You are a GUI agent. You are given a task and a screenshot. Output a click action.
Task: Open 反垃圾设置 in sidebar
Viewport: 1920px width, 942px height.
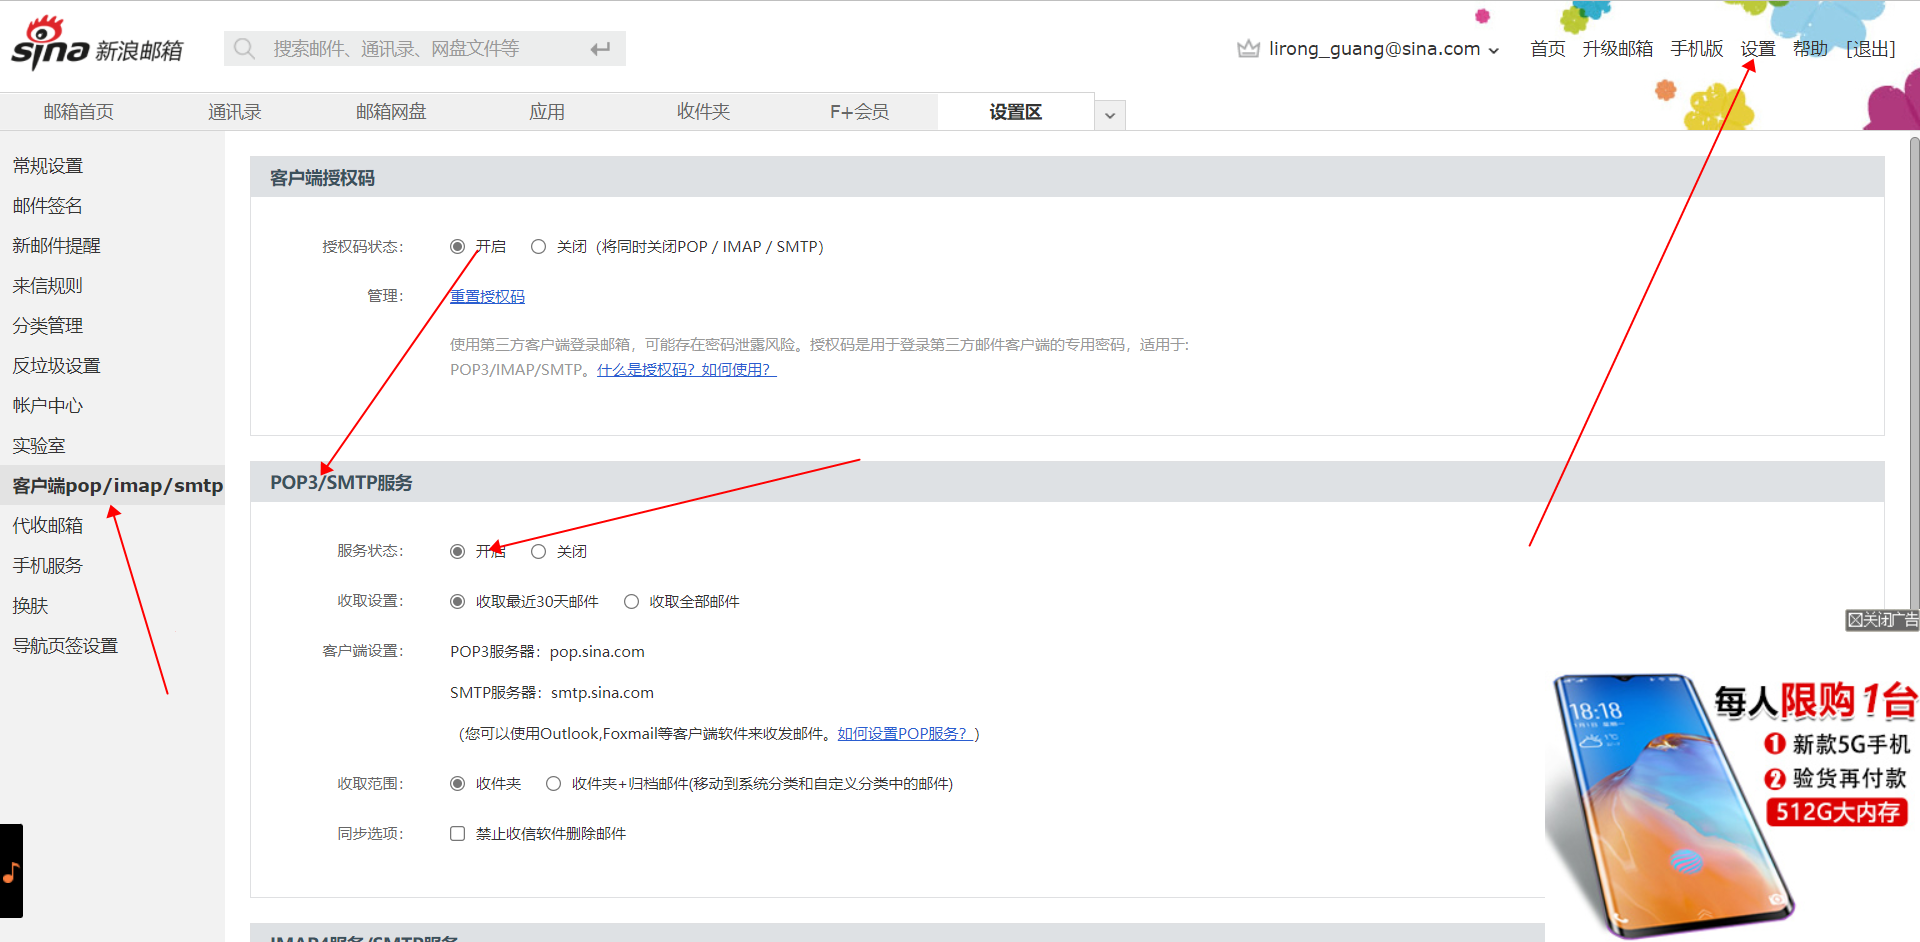click(x=57, y=366)
